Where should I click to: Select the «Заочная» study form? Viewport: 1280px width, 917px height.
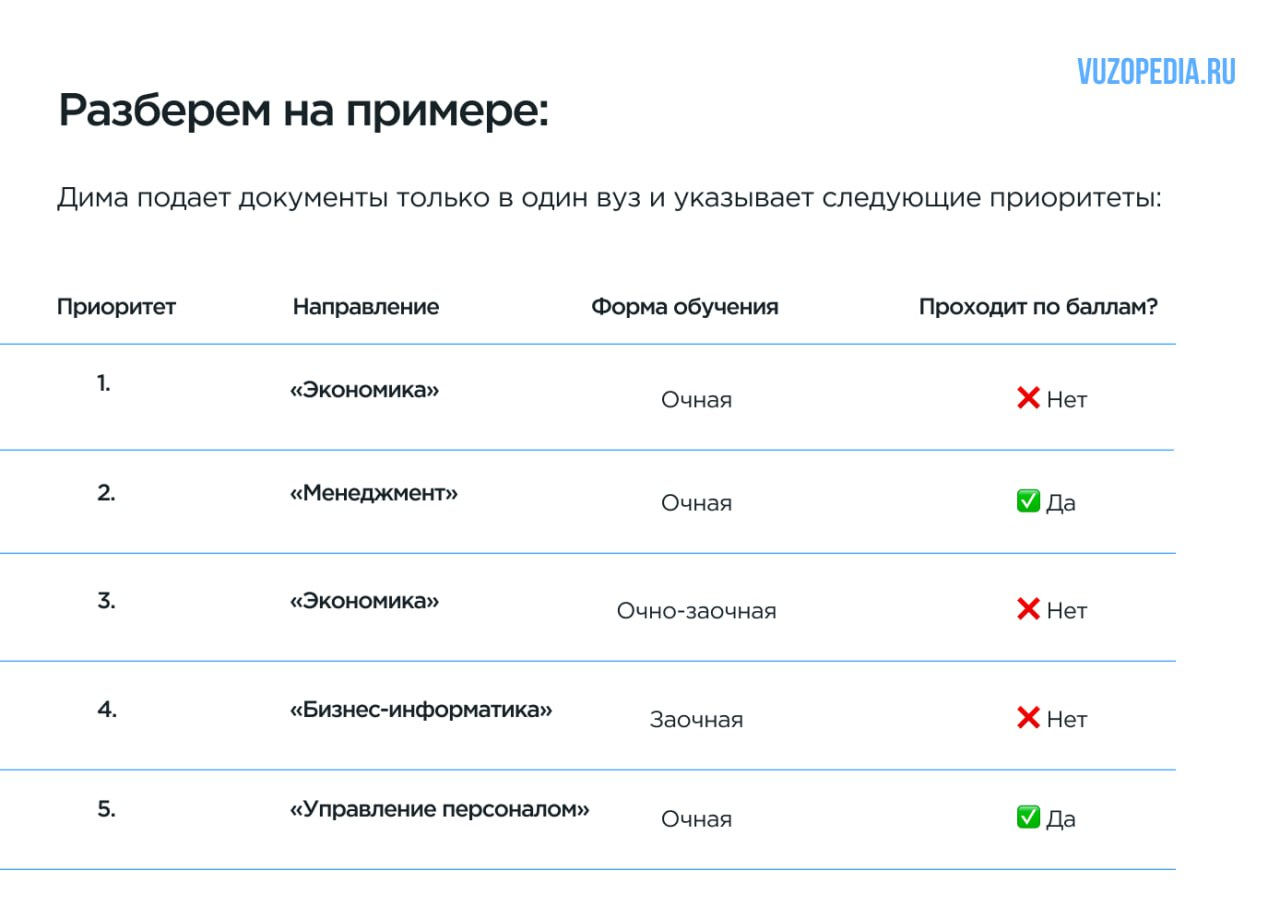tap(696, 720)
